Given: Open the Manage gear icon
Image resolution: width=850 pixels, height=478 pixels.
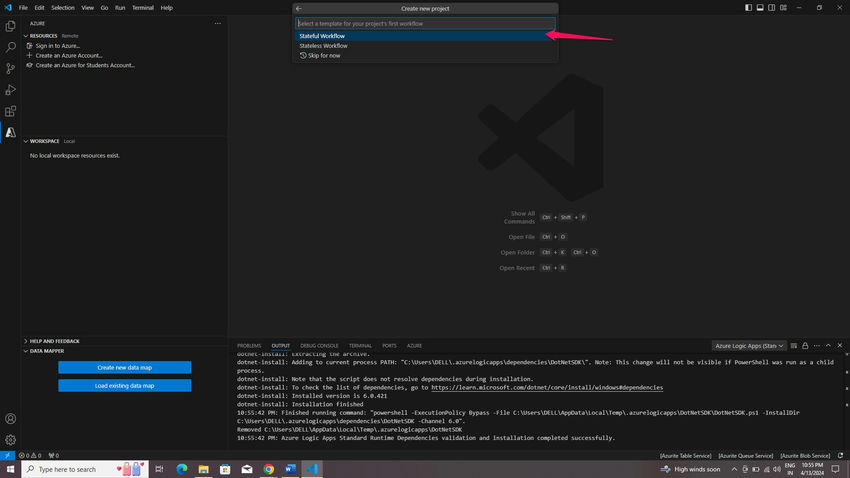Looking at the screenshot, I should click(x=10, y=440).
